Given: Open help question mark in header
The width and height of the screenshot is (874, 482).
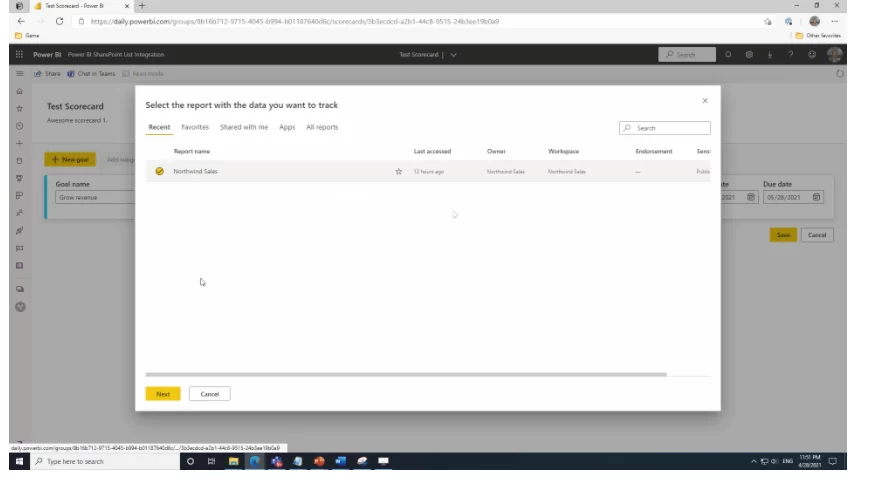Looking at the screenshot, I should pyautogui.click(x=790, y=55).
